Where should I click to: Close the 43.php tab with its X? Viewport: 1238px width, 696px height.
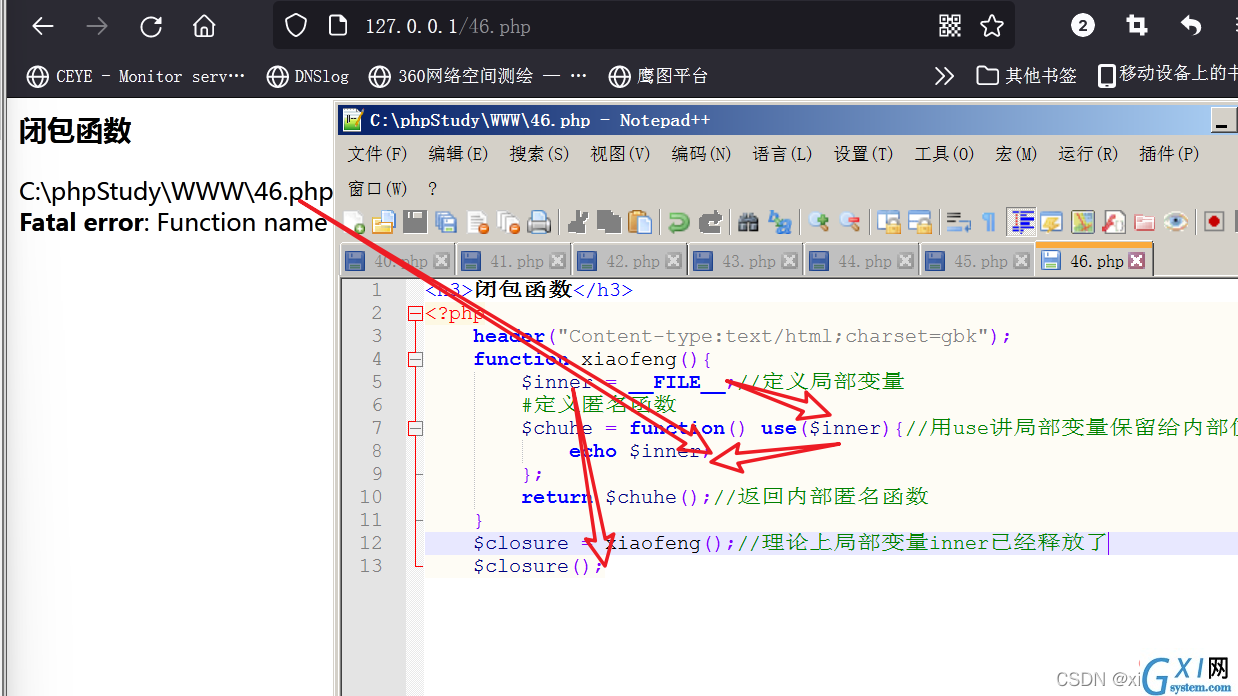(789, 261)
